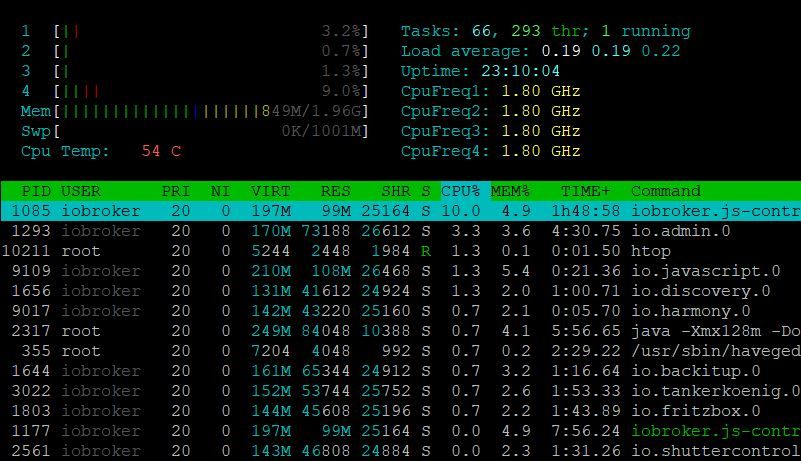Select the io.backitup.0 process row
This screenshot has height=461, width=801.
click(400, 371)
